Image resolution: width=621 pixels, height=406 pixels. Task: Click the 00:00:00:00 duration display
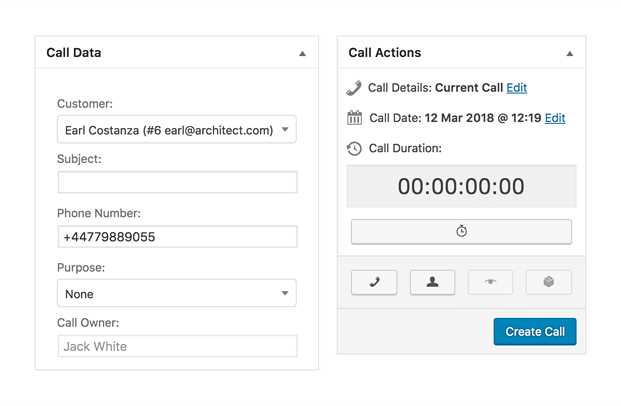[461, 186]
